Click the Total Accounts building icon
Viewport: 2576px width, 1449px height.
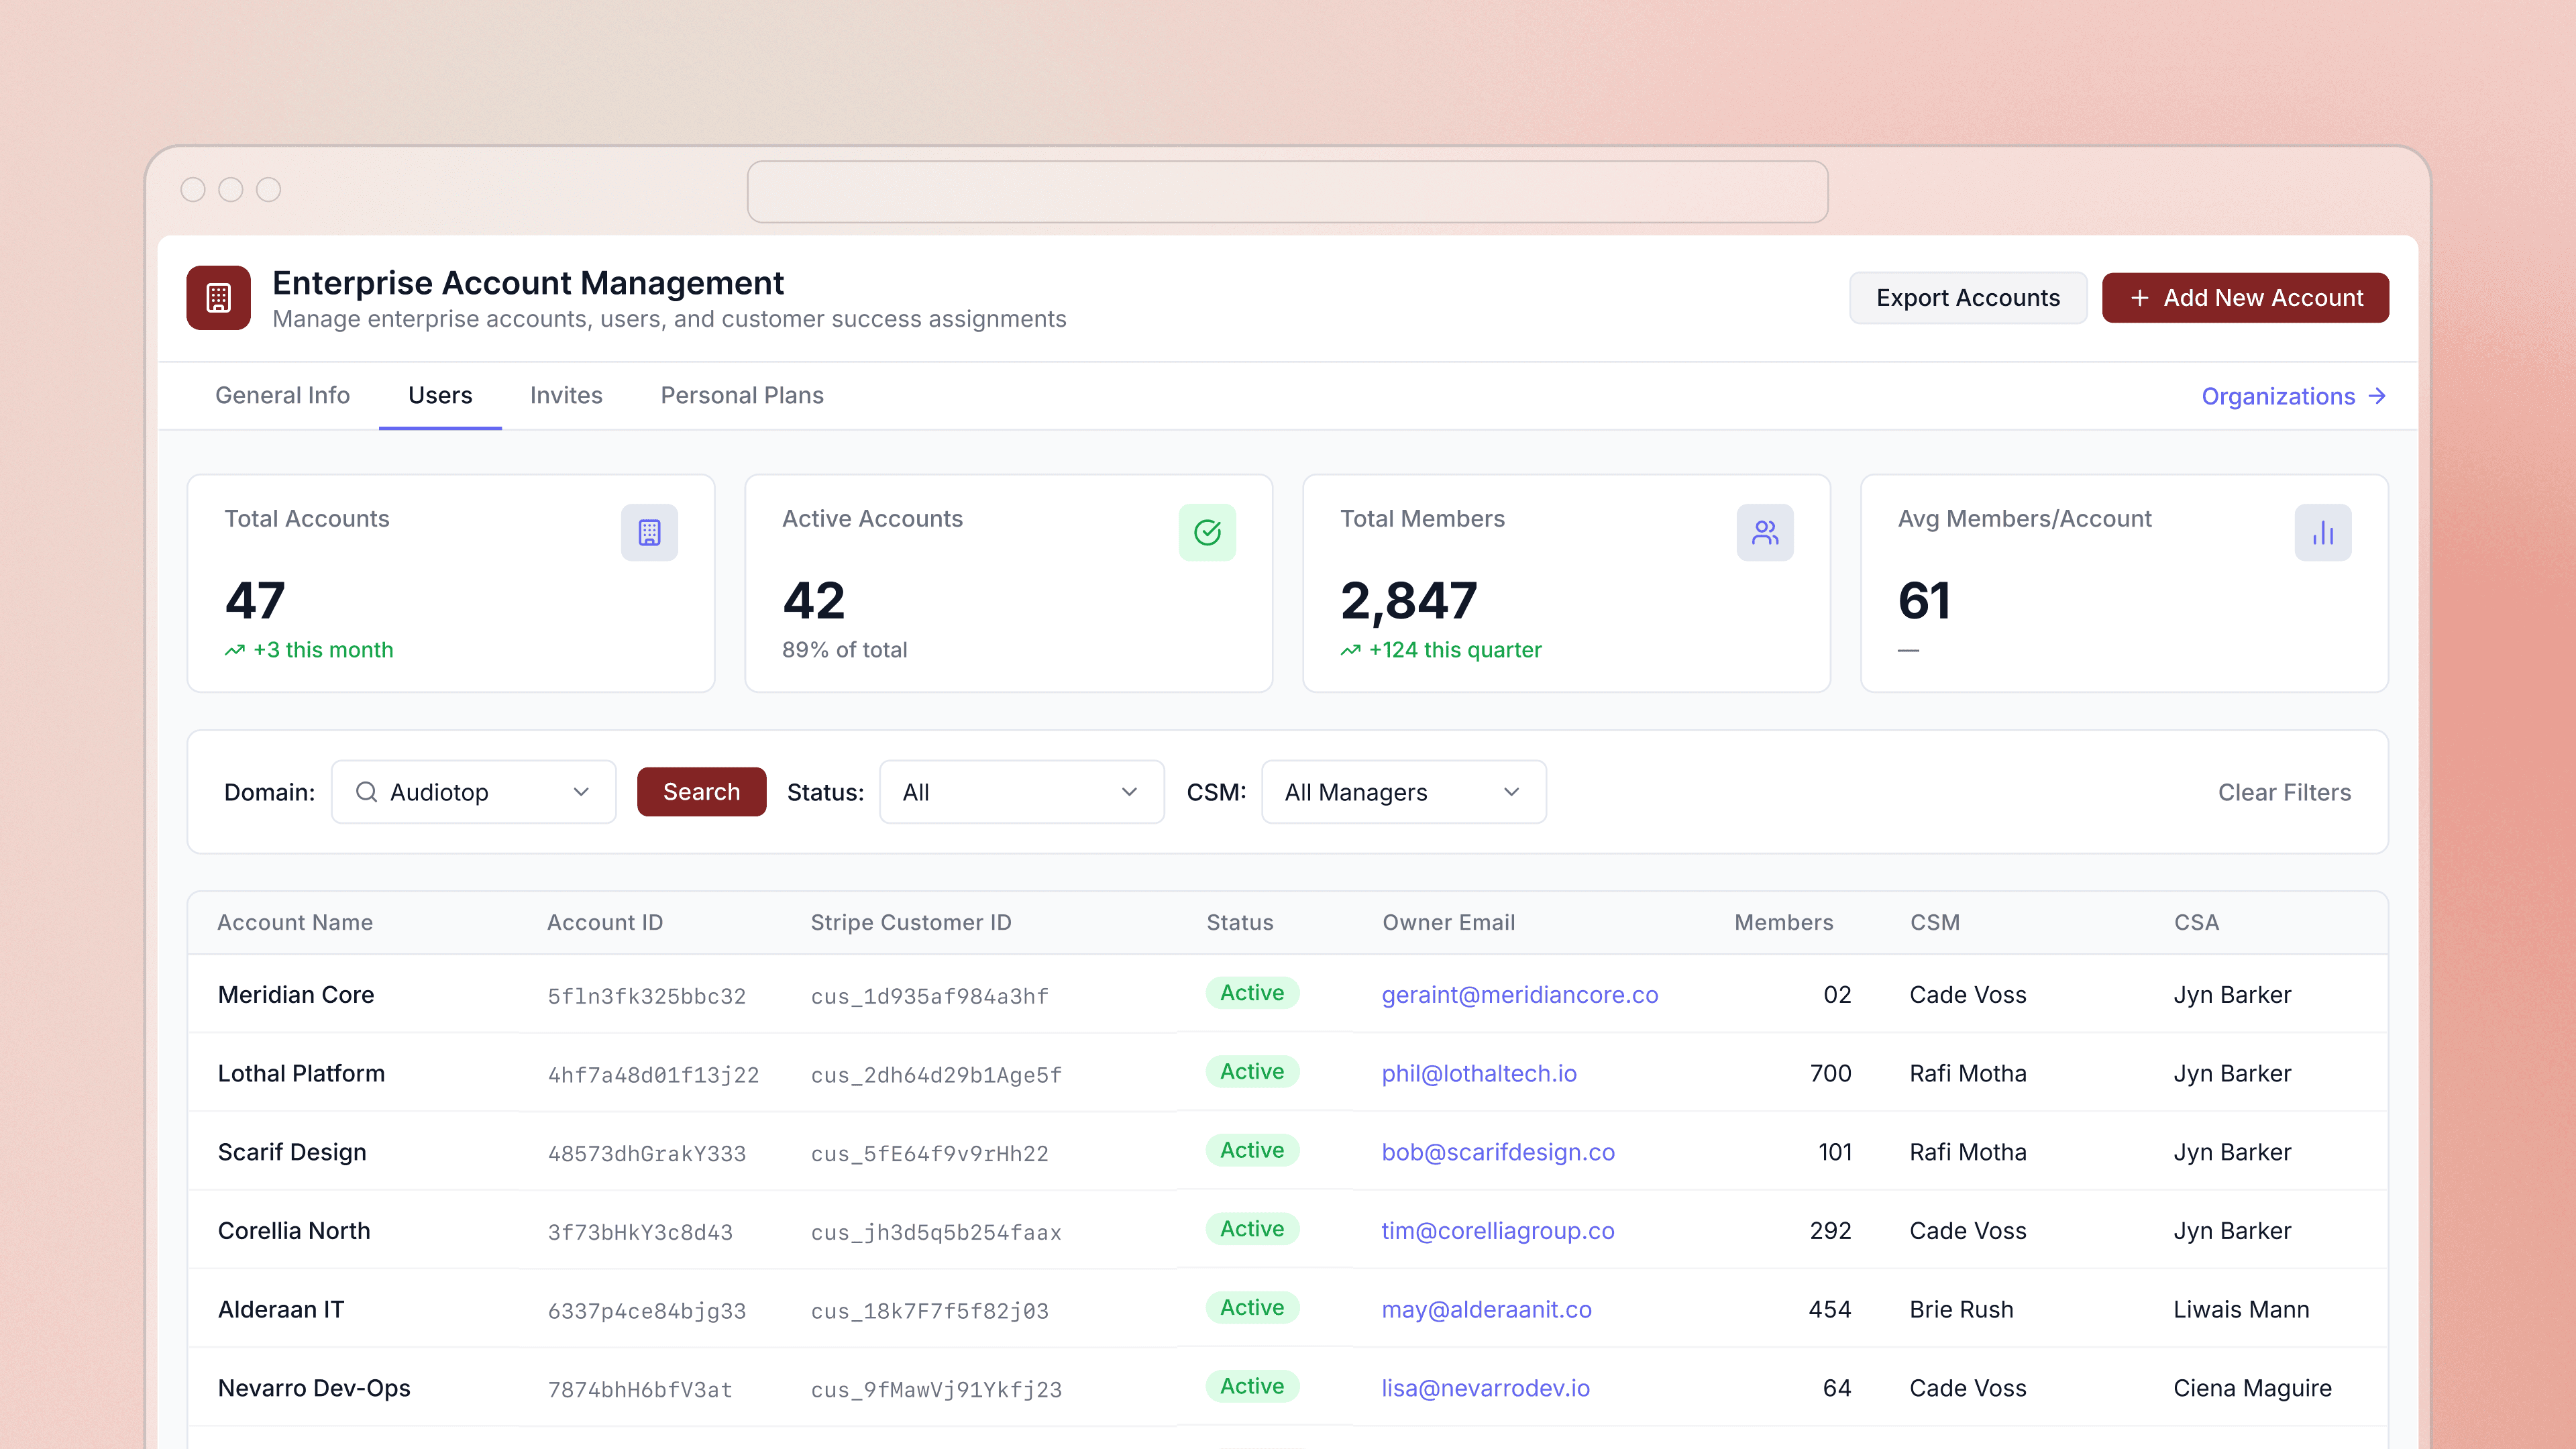coord(649,532)
